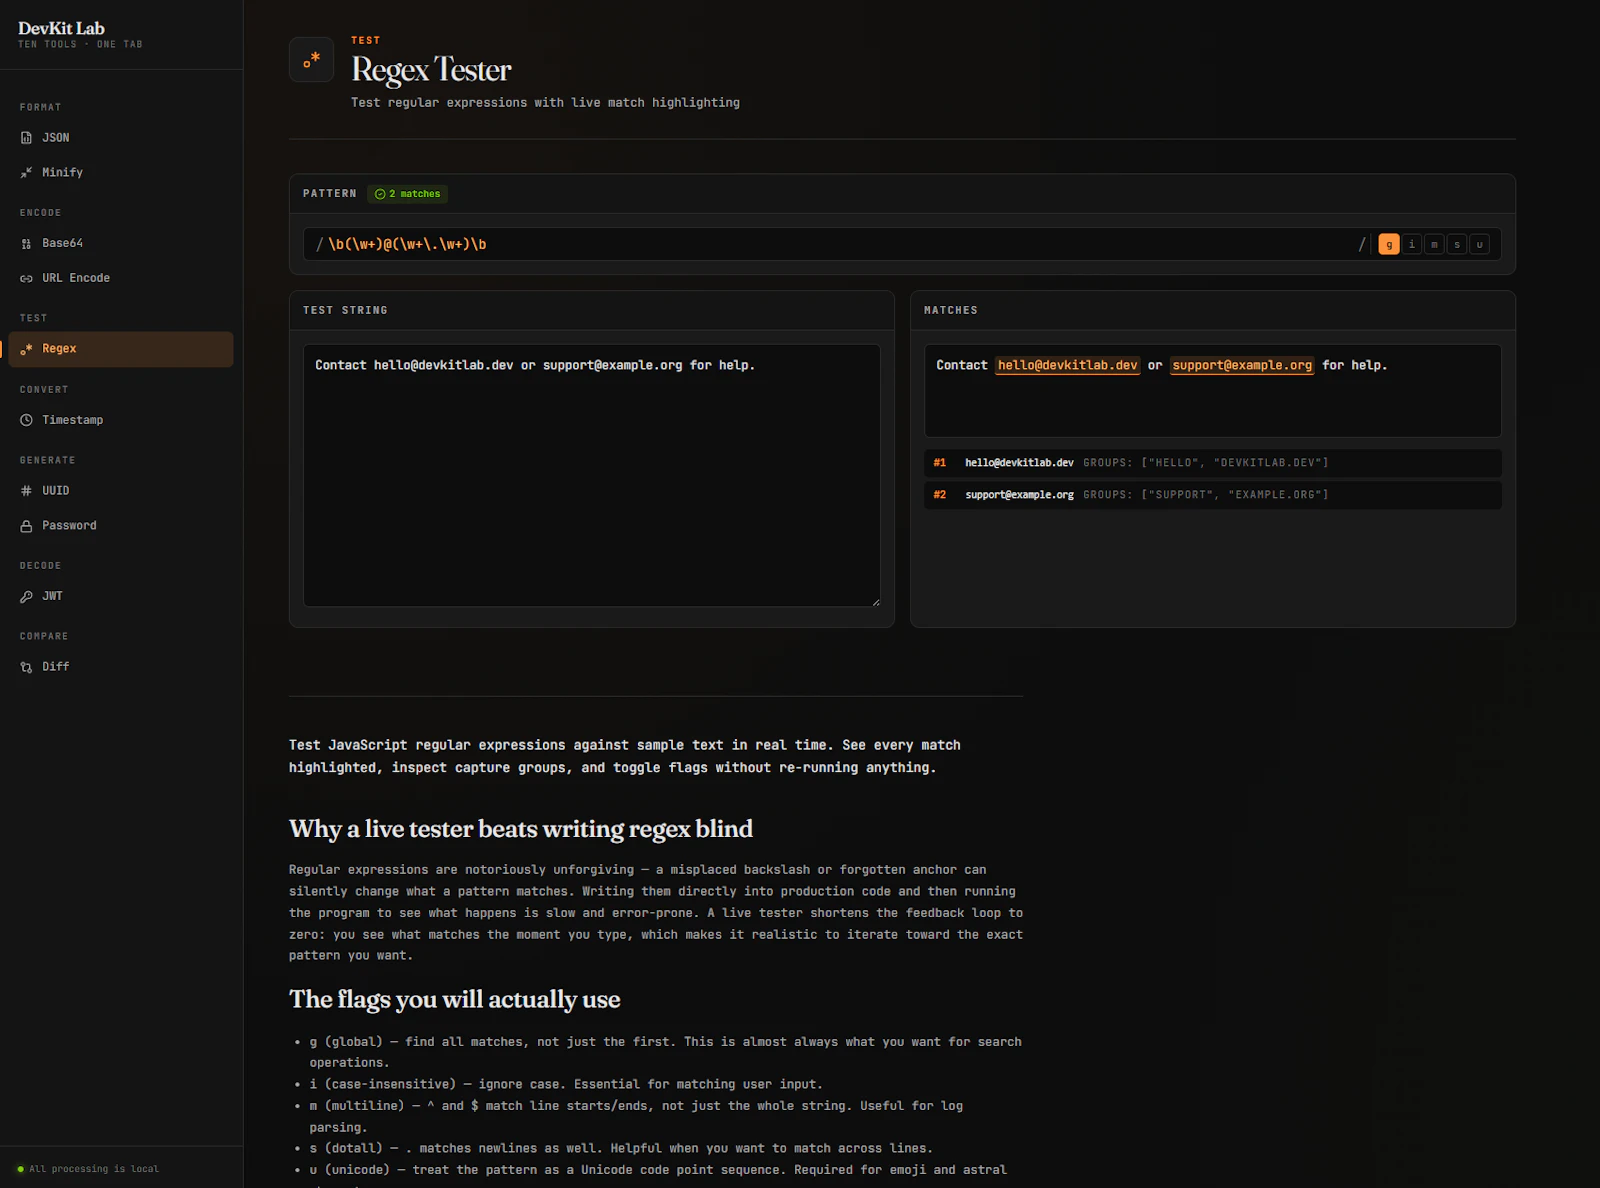This screenshot has width=1600, height=1188.
Task: Open the Timestamp converter
Action: click(121, 420)
